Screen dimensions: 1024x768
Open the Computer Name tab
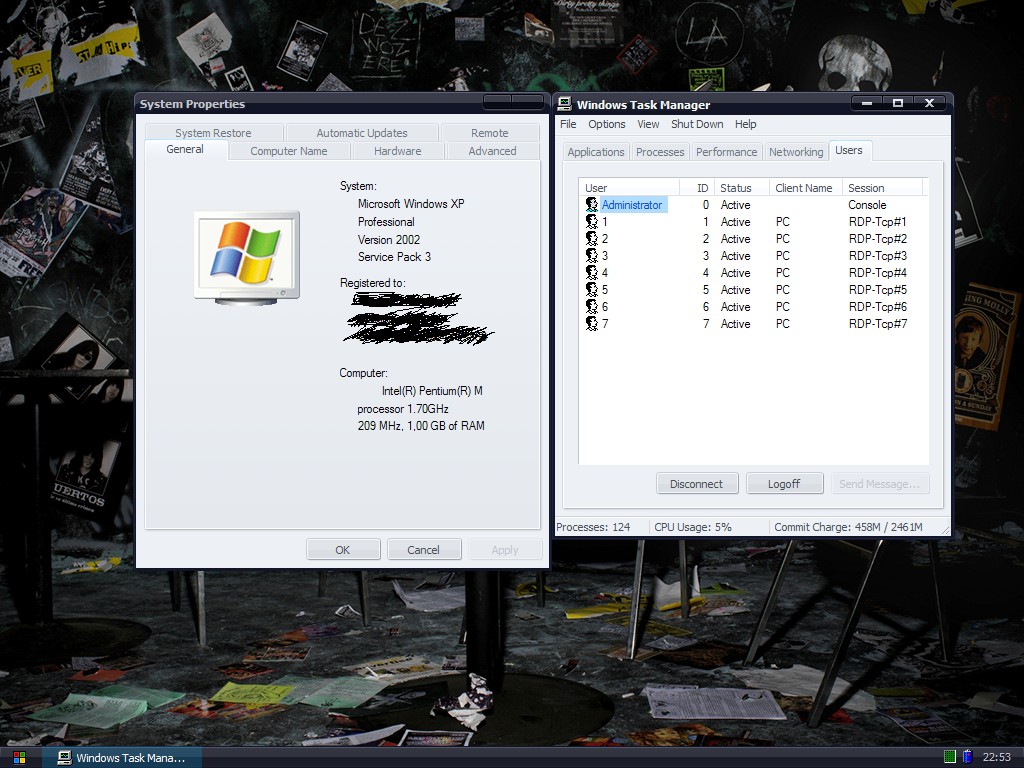[x=289, y=151]
